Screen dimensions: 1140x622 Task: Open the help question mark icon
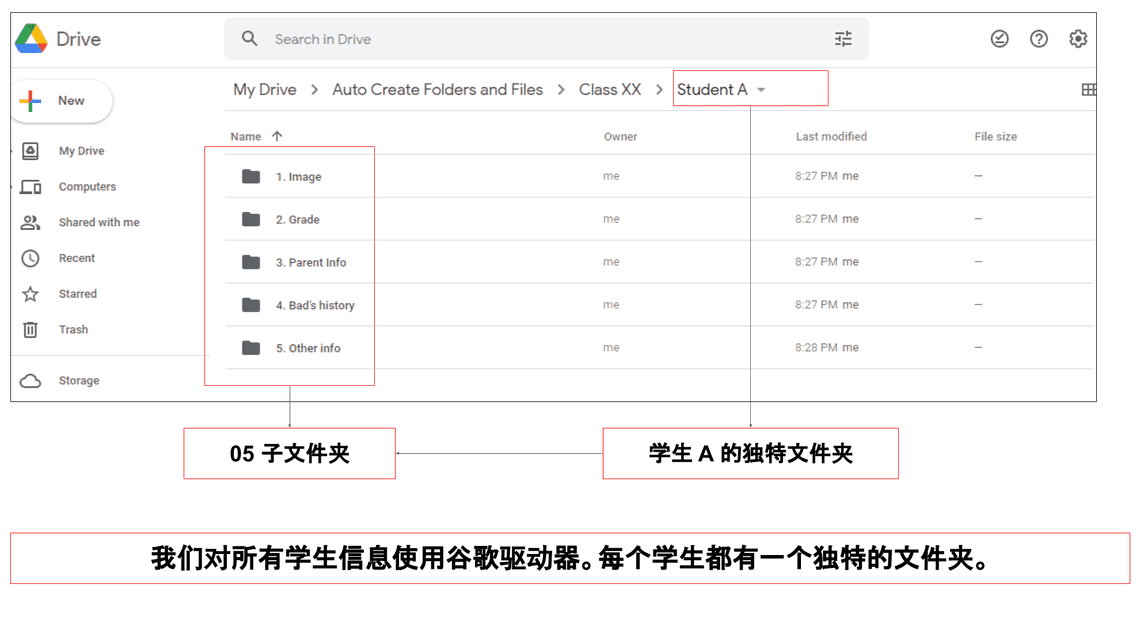tap(1039, 39)
